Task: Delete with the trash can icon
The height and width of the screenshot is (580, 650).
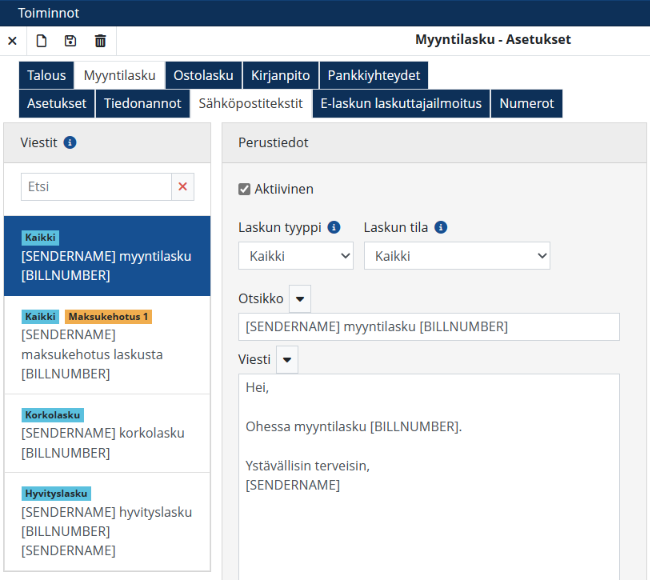Action: click(100, 41)
